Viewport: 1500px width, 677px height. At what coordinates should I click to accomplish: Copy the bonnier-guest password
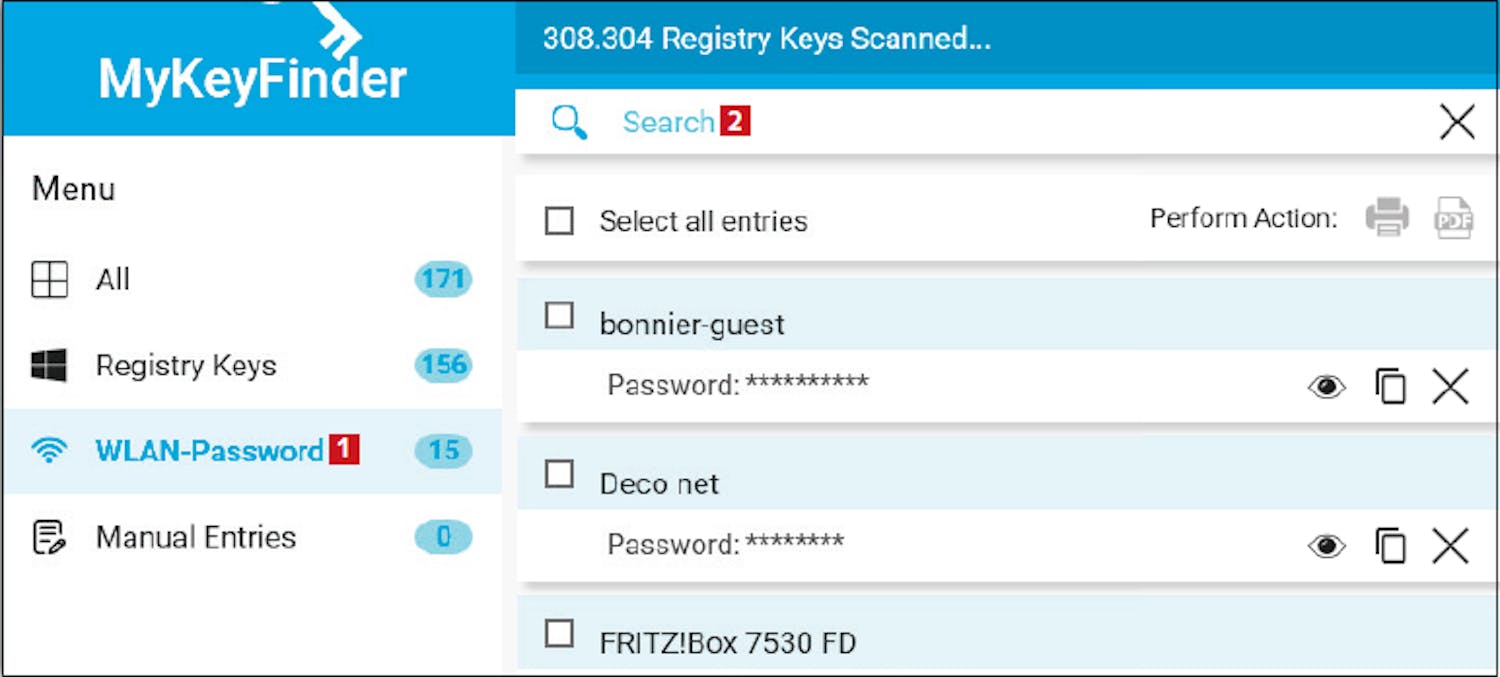[1390, 386]
